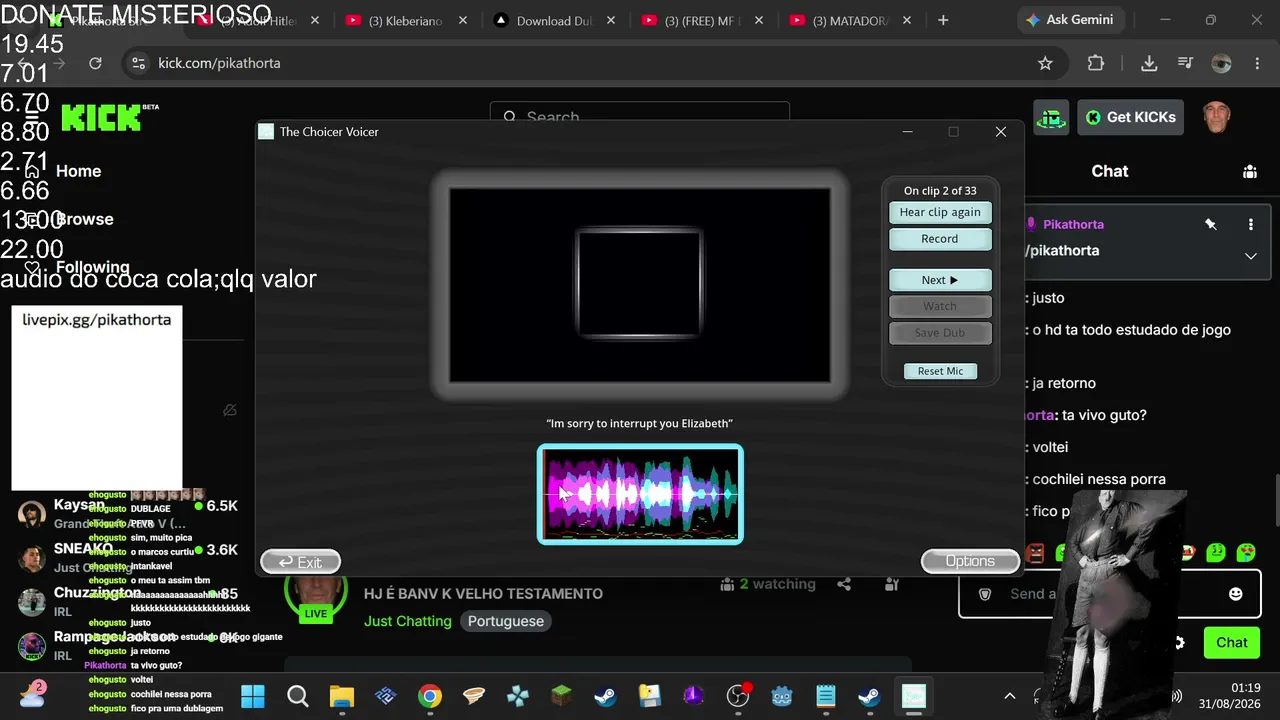Viewport: 1280px width, 720px height.
Task: Open the emoji picker in chat
Action: tap(1236, 594)
